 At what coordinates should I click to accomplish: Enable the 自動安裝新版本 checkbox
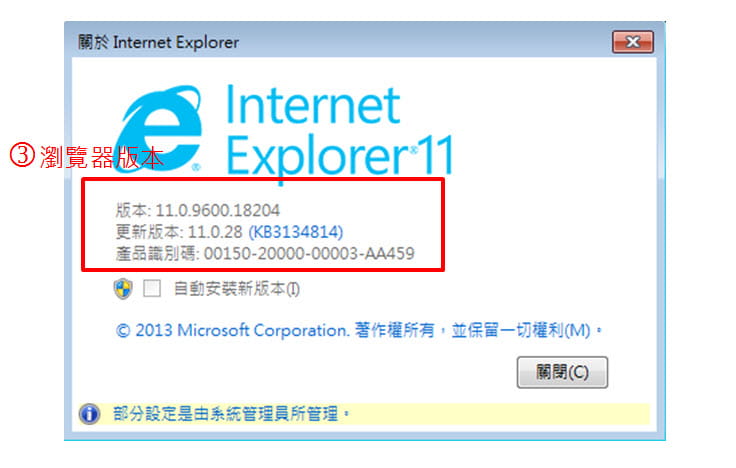point(152,288)
